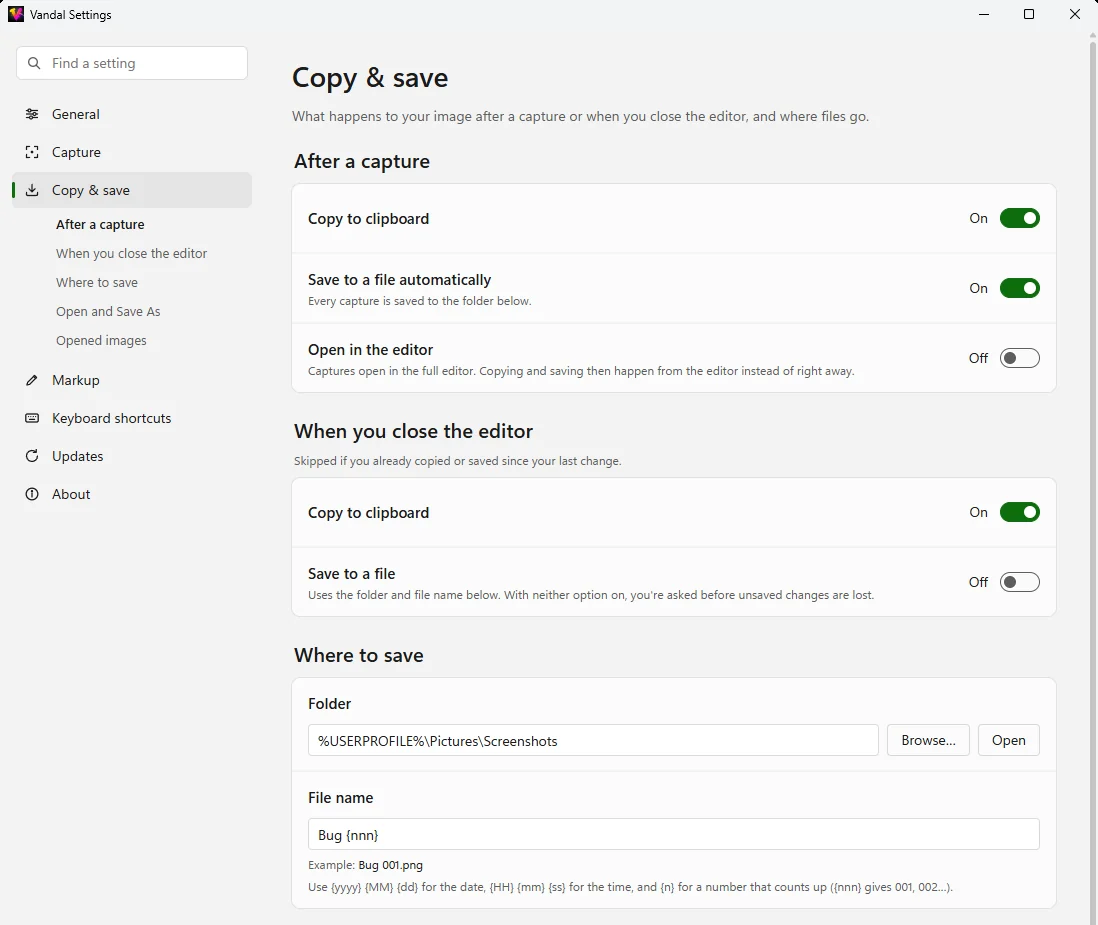
Task: Click 'Every capture is saved to the folder below.'
Action: tap(419, 301)
